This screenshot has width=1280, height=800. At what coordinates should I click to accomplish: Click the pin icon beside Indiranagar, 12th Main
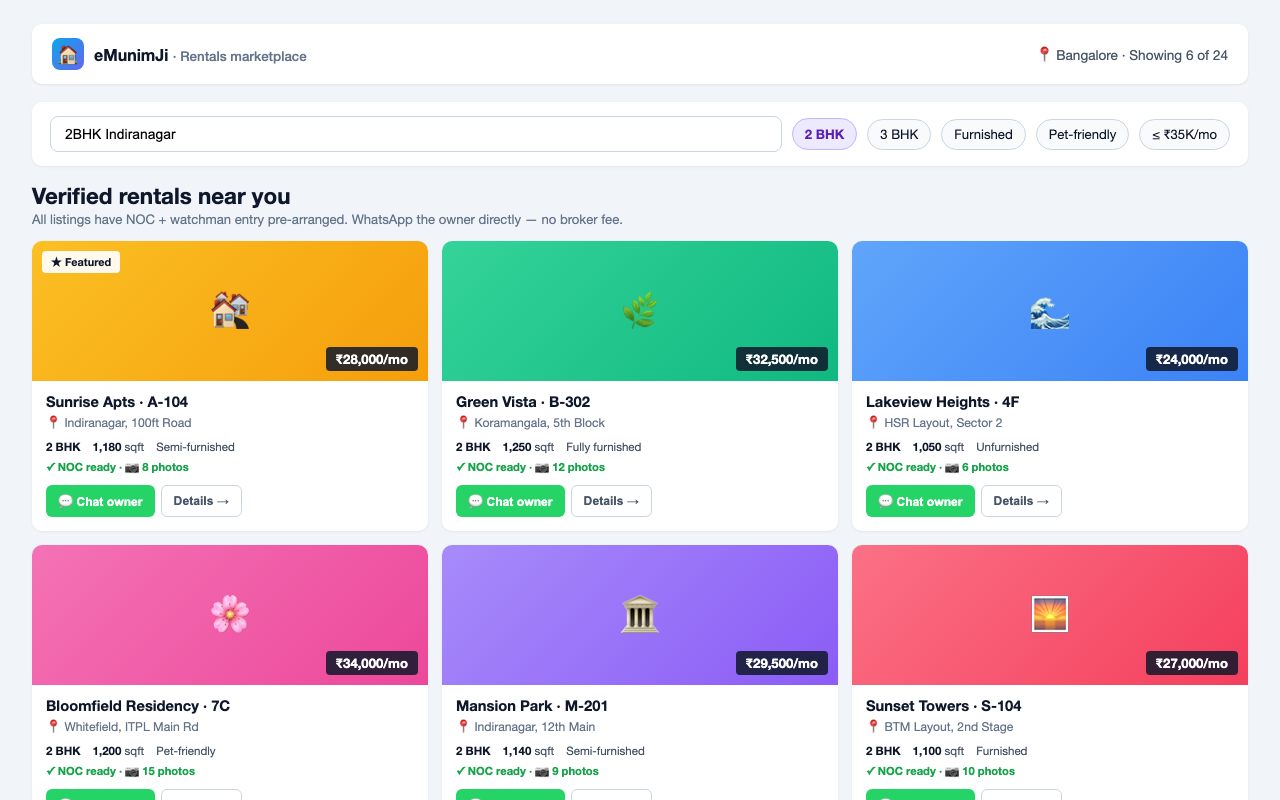[463, 727]
